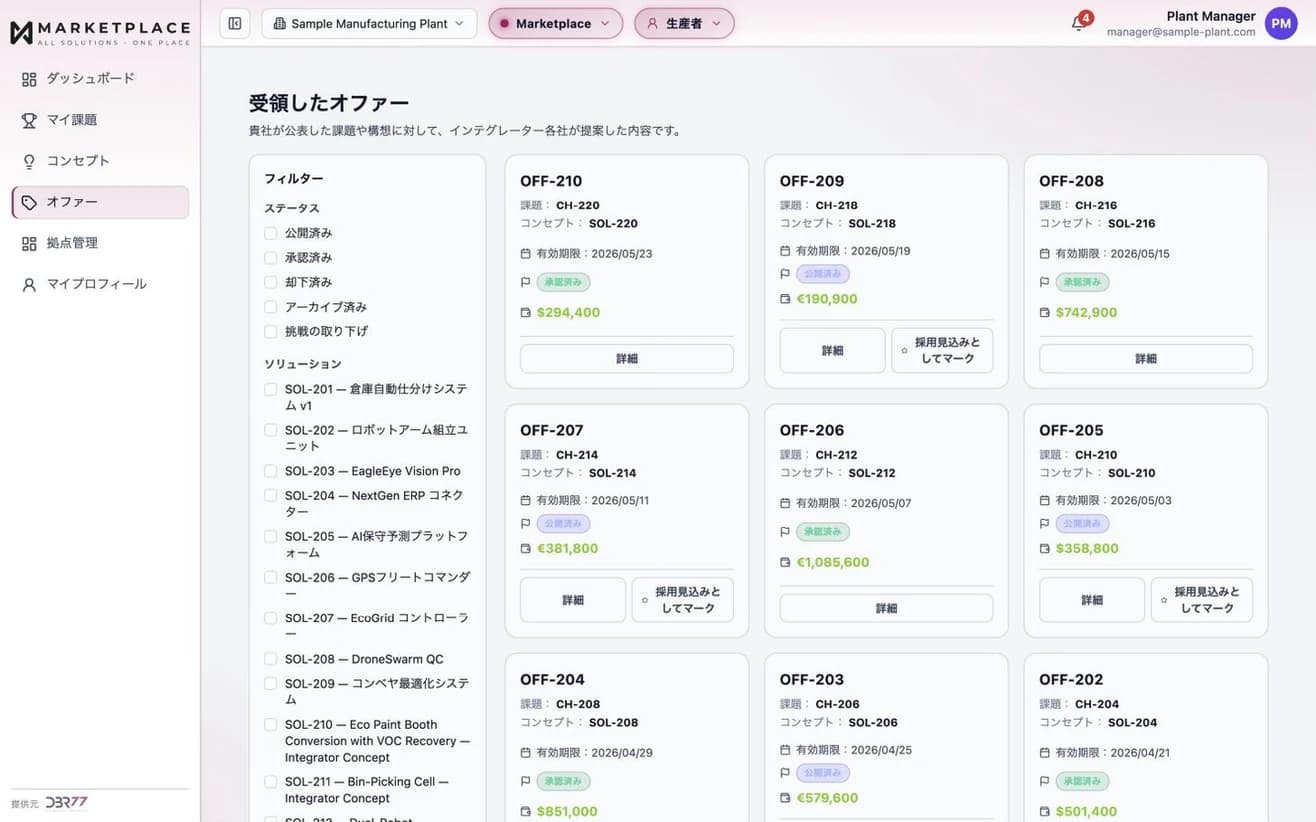Mark OFF-209 as 採用見込み
The width and height of the screenshot is (1316, 822).
pos(942,351)
